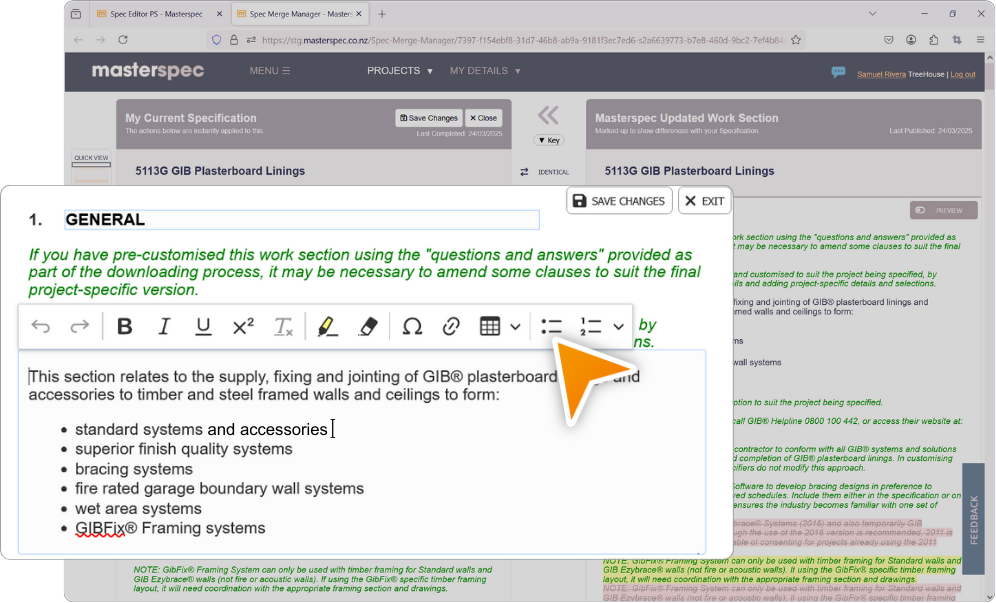Select the highlight eraser tool

pyautogui.click(x=368, y=327)
